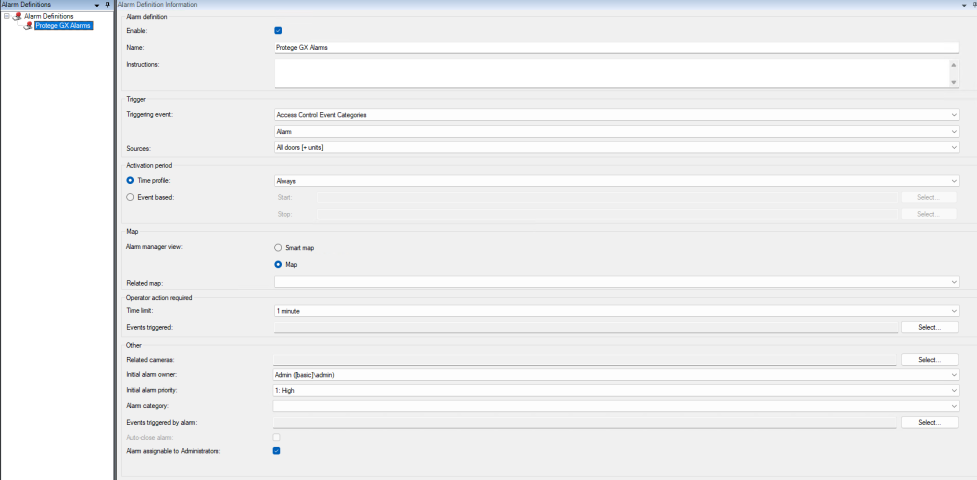Open the Time limit dropdown
The height and width of the screenshot is (480, 977).
tap(616, 311)
